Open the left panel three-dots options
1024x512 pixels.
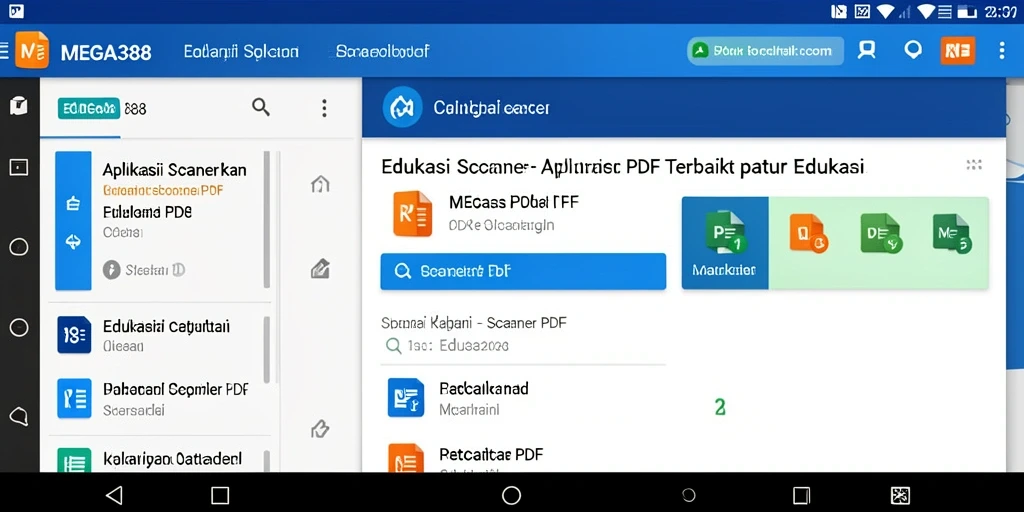pos(324,108)
